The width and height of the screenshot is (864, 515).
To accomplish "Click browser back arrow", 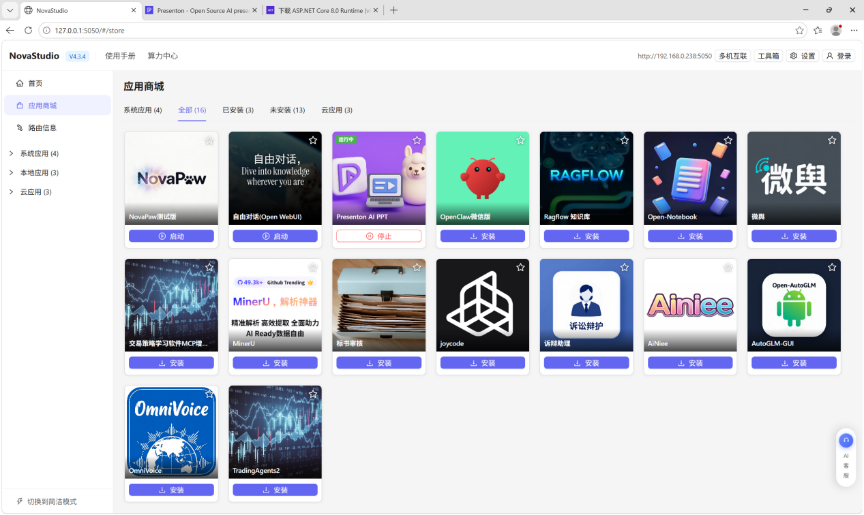I will coord(10,30).
